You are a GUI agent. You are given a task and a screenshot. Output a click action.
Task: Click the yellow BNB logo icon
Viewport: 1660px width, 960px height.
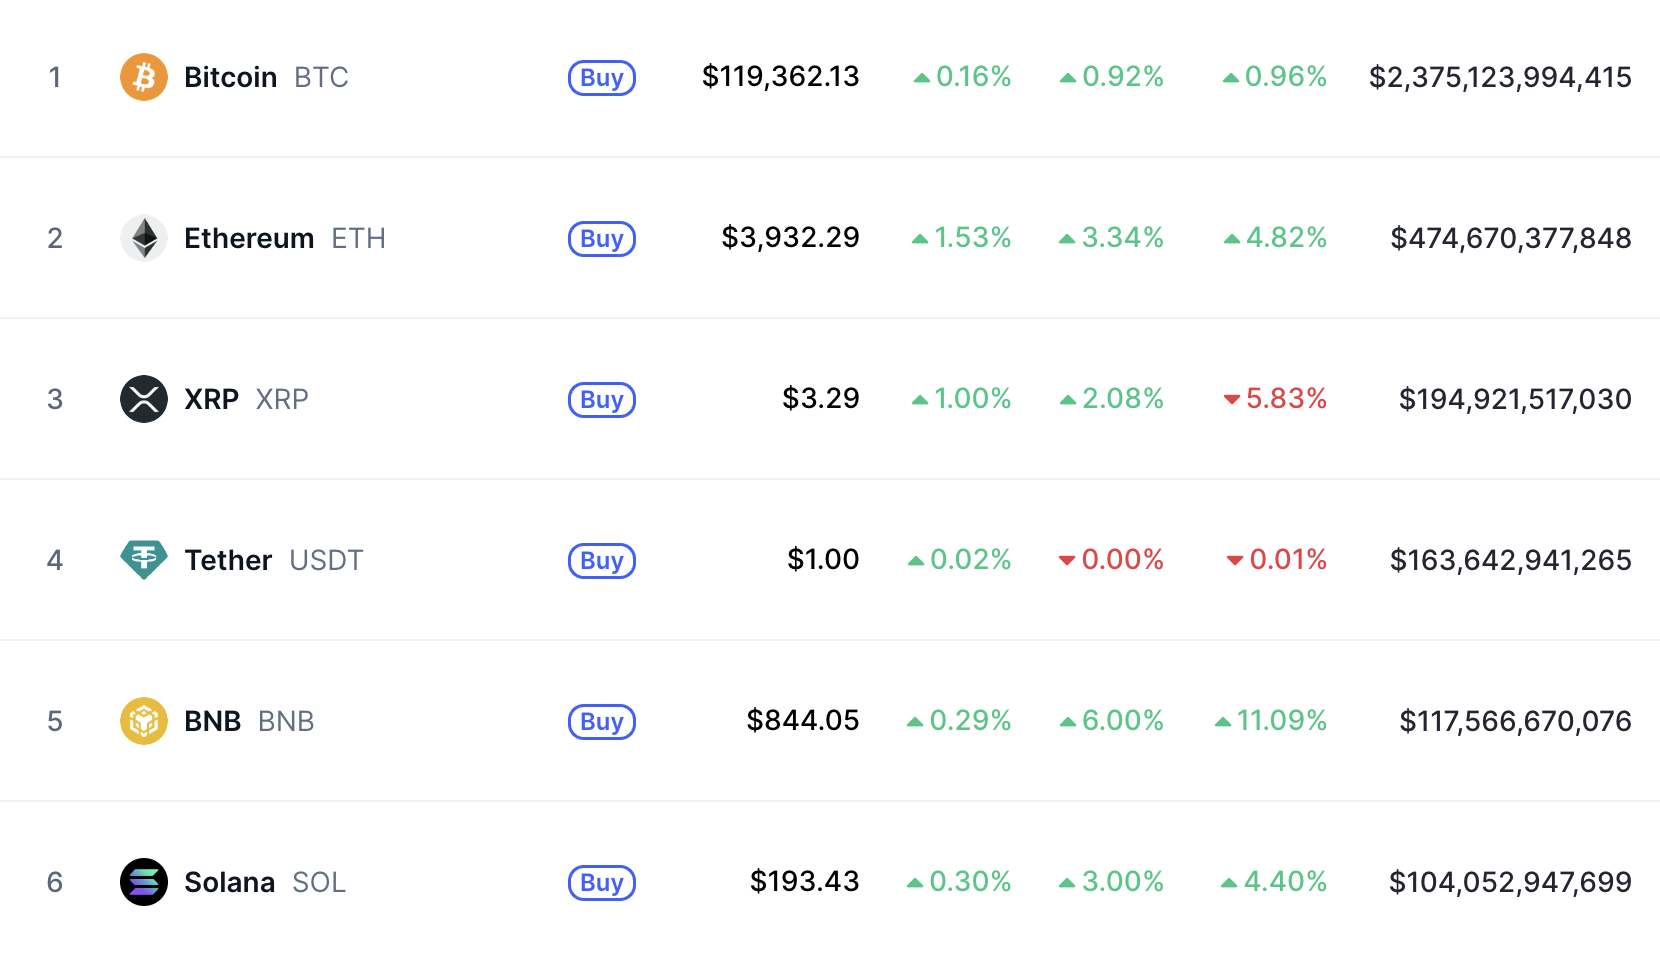tap(144, 721)
